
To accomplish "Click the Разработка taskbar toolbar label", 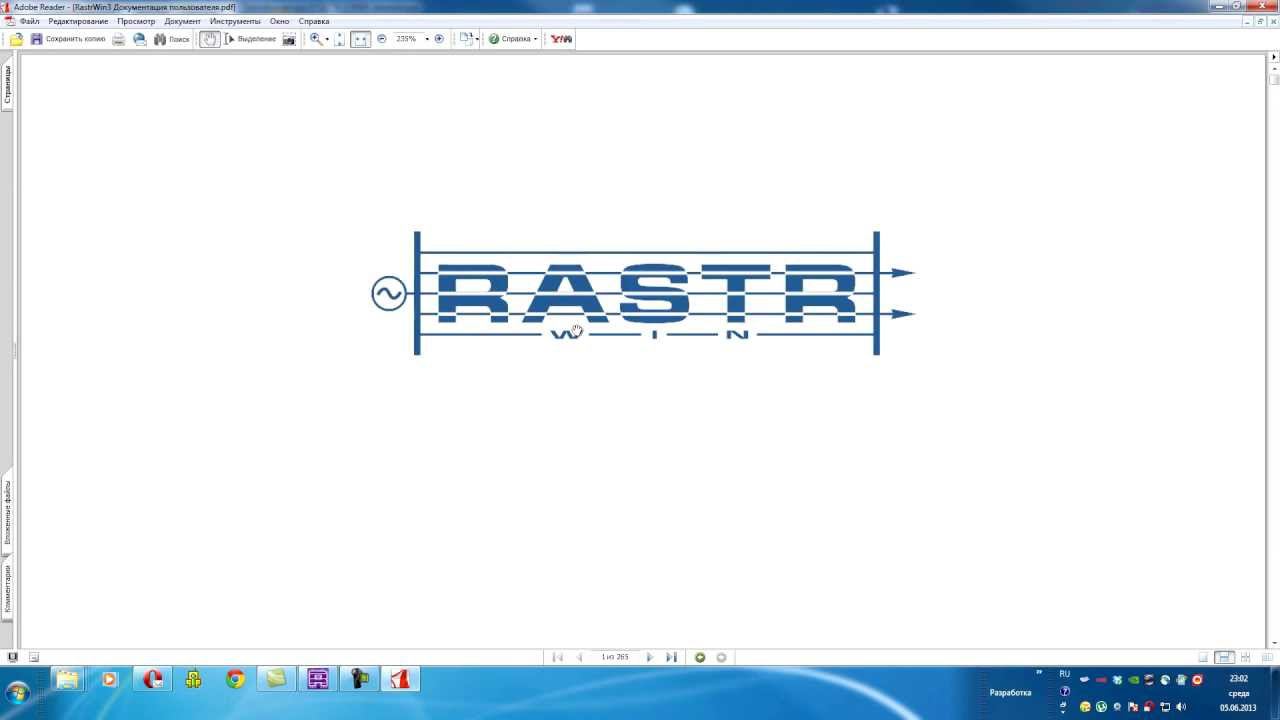I will pyautogui.click(x=1010, y=692).
